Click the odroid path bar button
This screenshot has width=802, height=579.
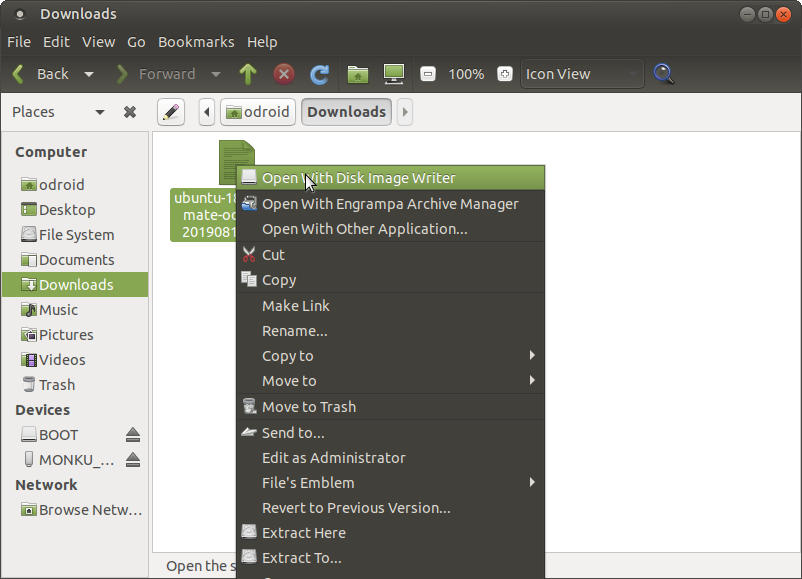point(258,112)
